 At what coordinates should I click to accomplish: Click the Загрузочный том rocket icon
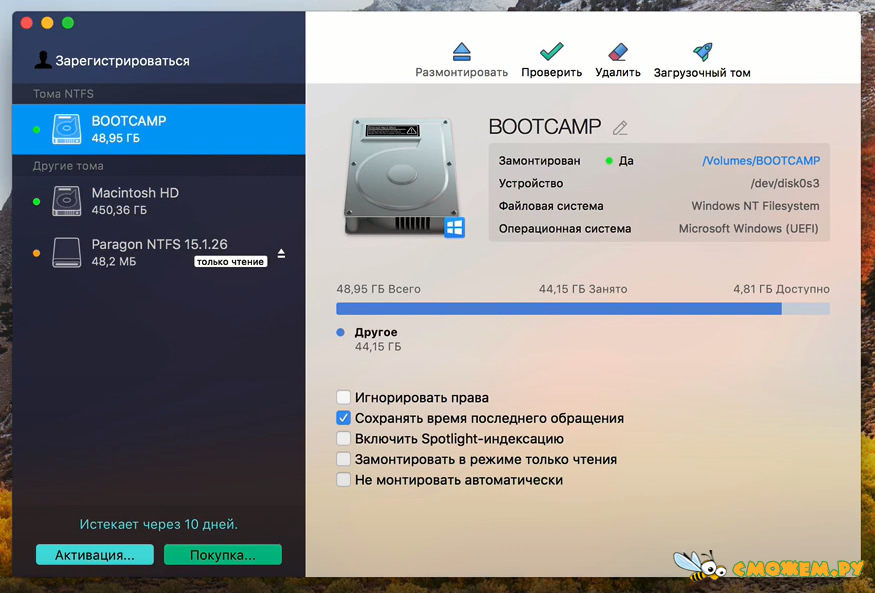tap(702, 52)
